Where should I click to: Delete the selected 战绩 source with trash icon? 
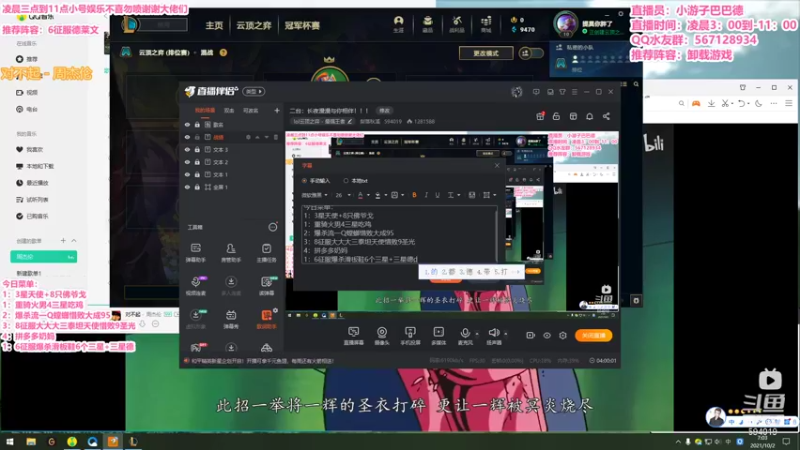276,137
